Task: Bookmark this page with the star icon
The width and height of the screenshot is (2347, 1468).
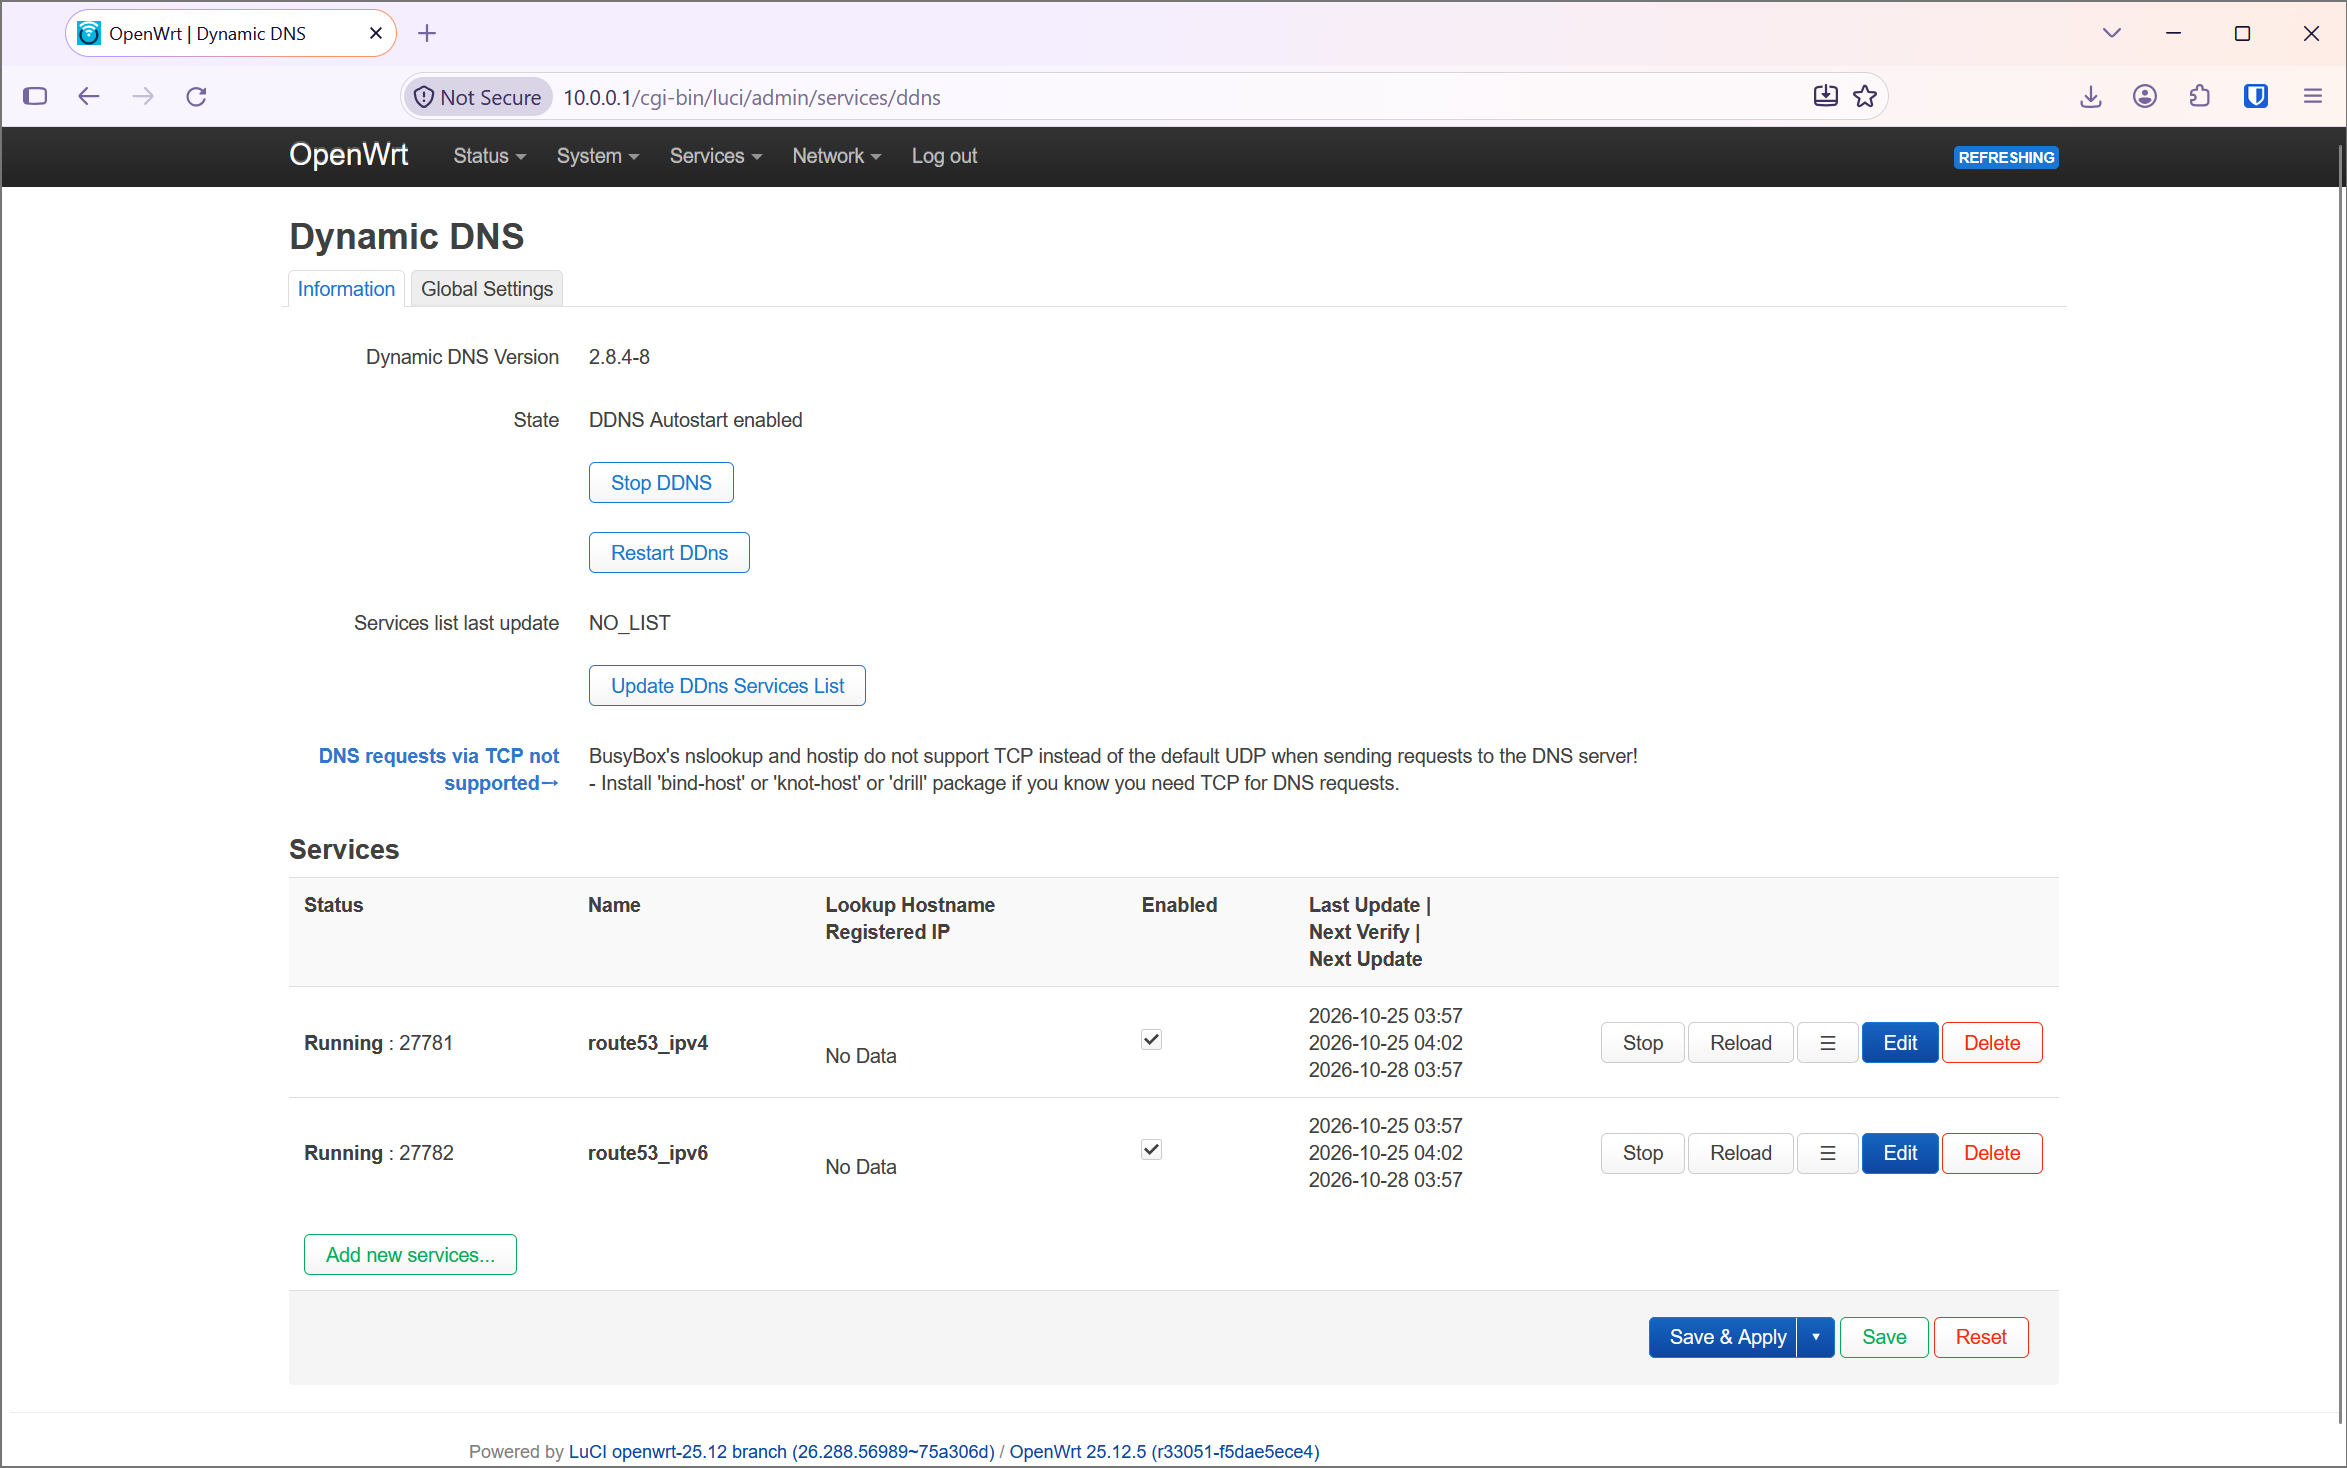Action: (x=1865, y=96)
